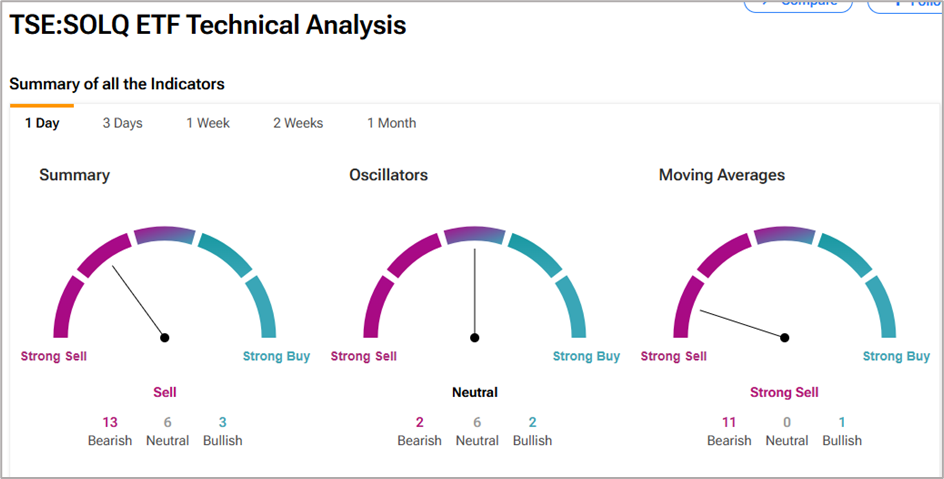Click the Oscillators gauge needle pivot dot

point(475,337)
